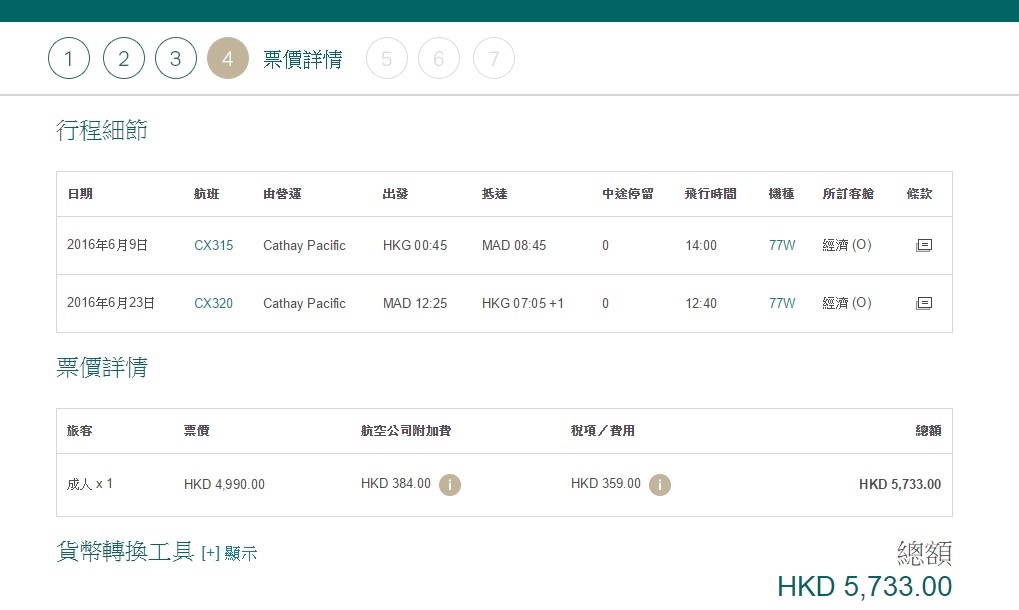Screen dimensions: 1019x610
Task: Open 77W aircraft type link for CX315
Action: point(782,245)
